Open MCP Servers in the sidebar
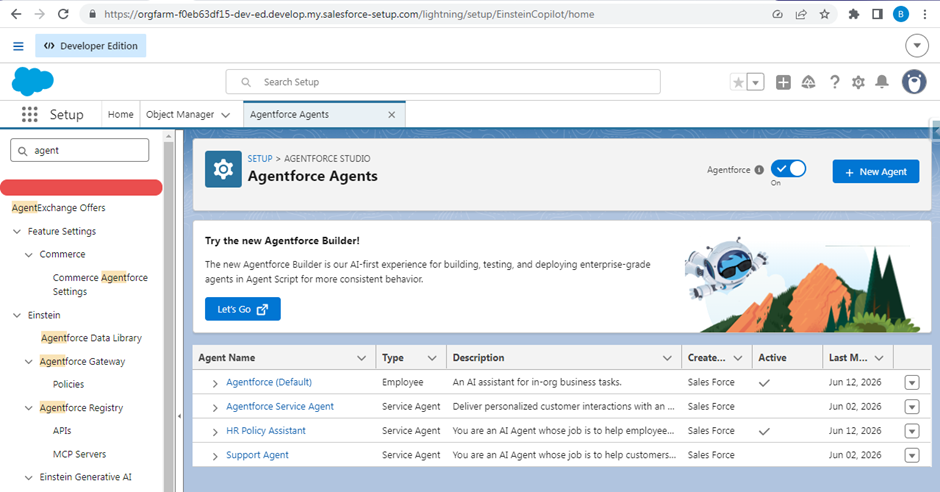This screenshot has width=940, height=492. 79,454
